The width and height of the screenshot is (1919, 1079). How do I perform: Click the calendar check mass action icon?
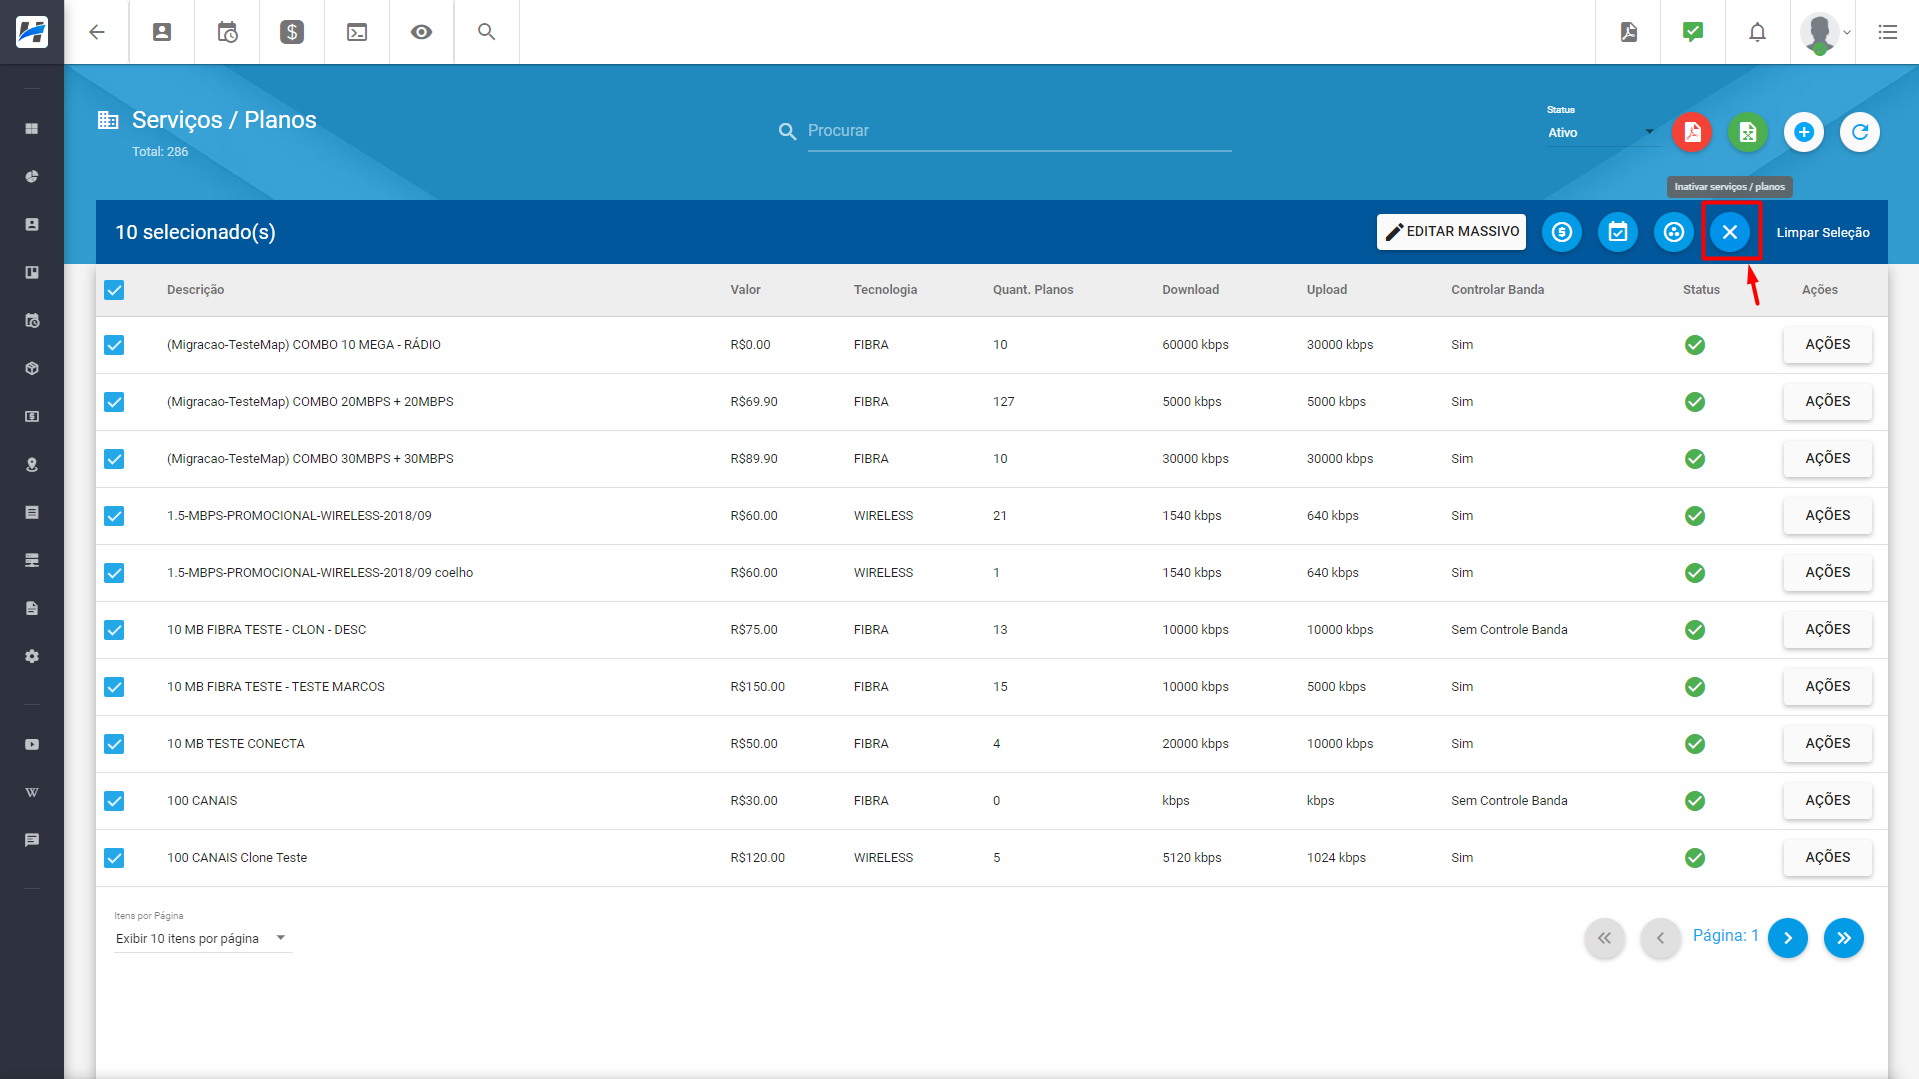point(1618,232)
